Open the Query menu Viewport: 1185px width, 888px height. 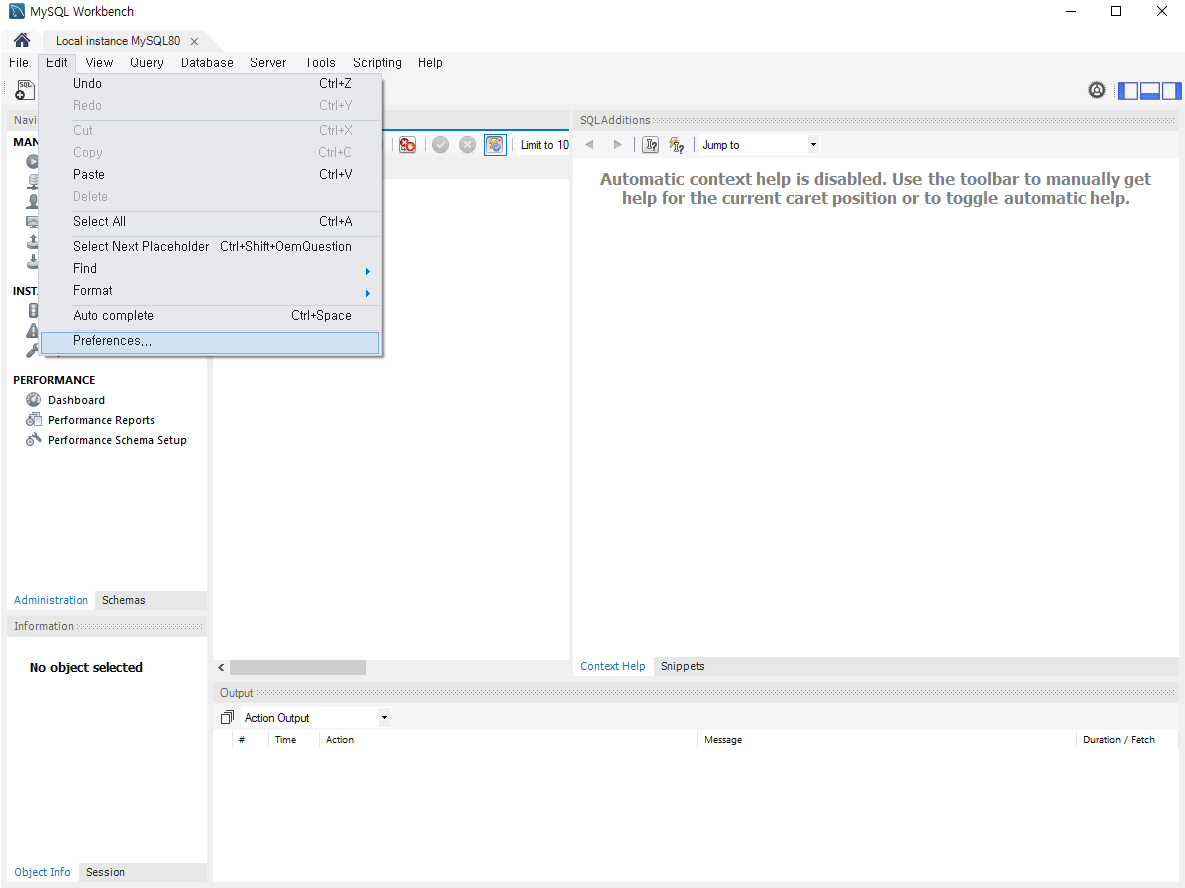point(147,63)
